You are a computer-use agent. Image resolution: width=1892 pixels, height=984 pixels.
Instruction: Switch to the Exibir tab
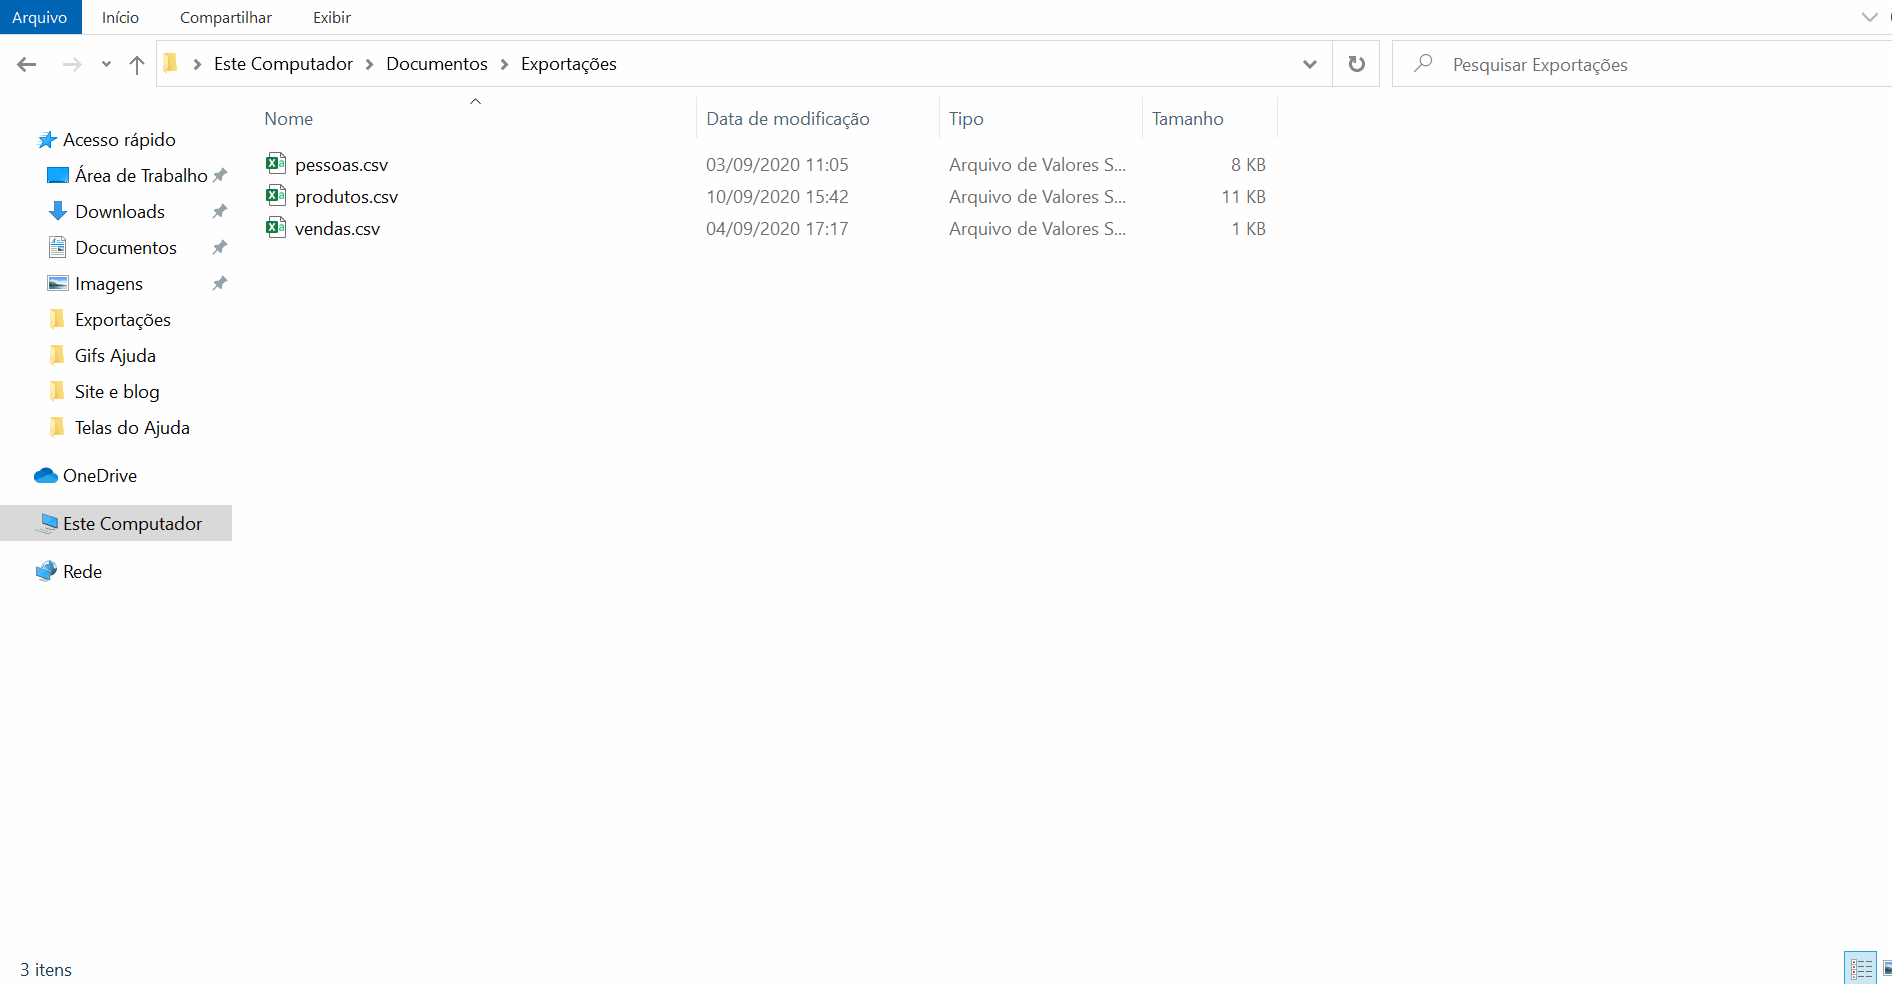pos(330,17)
